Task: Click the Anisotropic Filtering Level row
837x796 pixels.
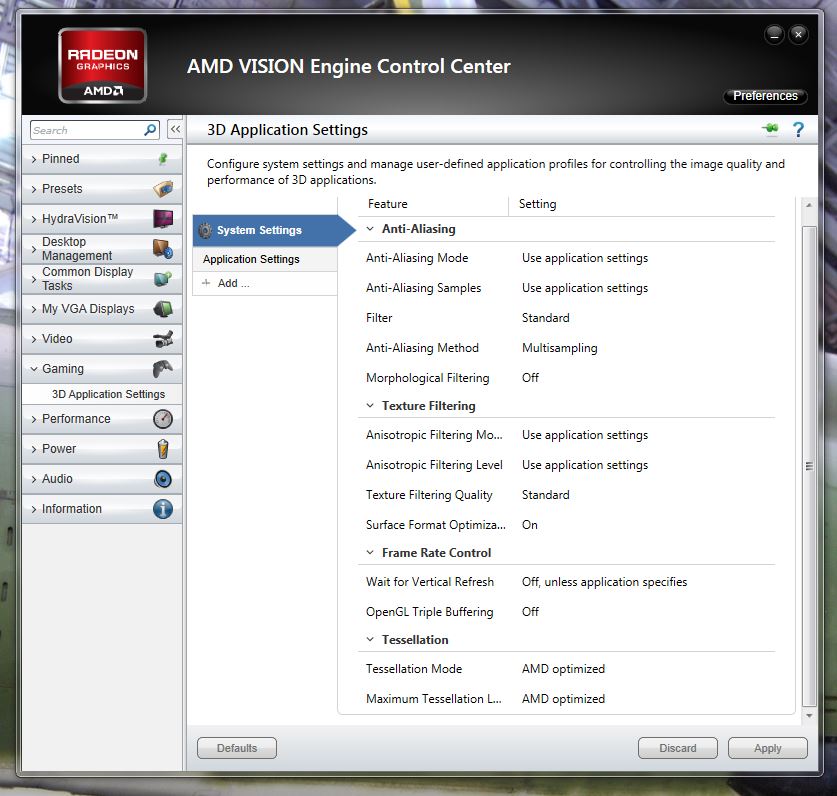Action: click(566, 464)
